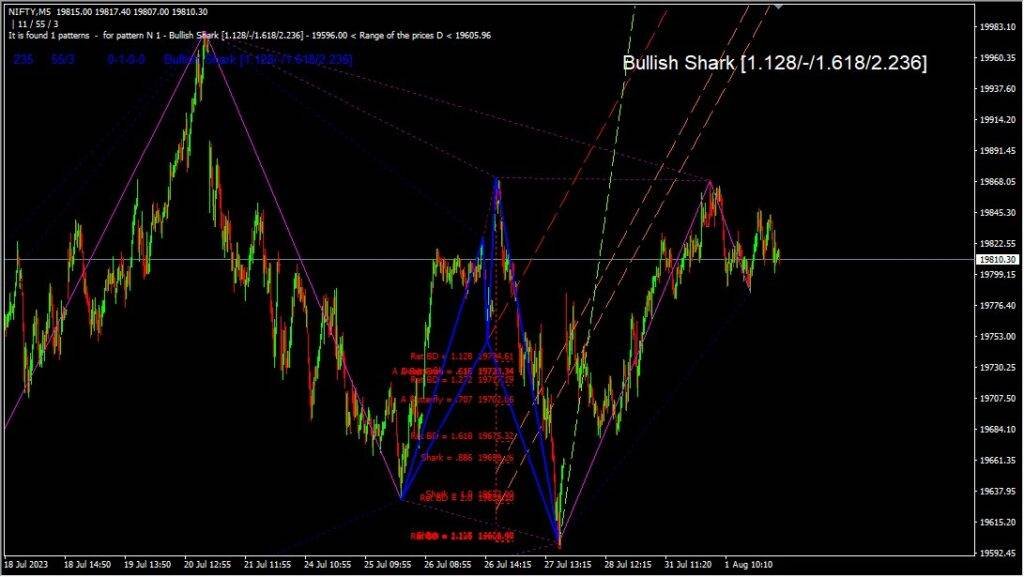Image resolution: width=1024 pixels, height=577 pixels.
Task: Click the dark blue Bullish Shark label
Action: tap(258, 59)
